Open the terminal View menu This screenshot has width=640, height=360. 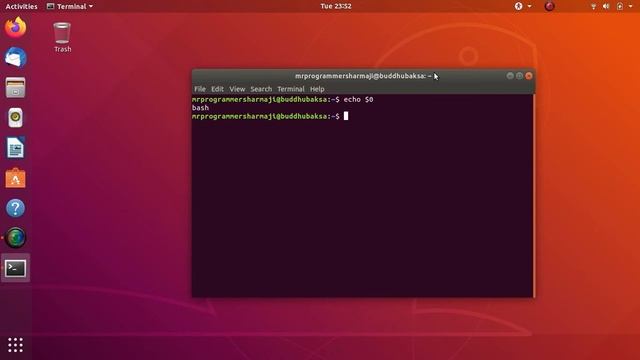tap(237, 89)
